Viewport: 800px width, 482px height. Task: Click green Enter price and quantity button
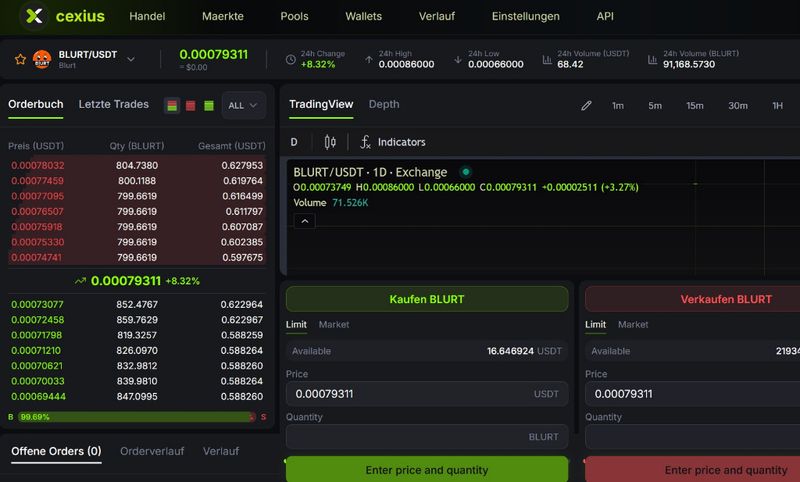pos(427,469)
